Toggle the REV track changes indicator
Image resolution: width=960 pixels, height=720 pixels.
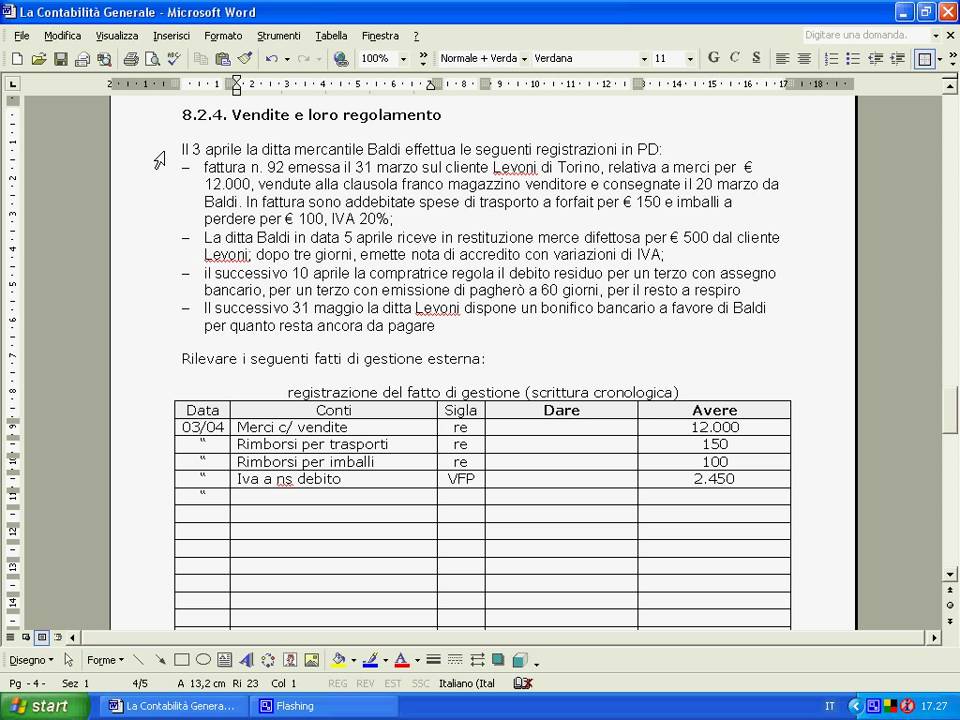[x=365, y=683]
